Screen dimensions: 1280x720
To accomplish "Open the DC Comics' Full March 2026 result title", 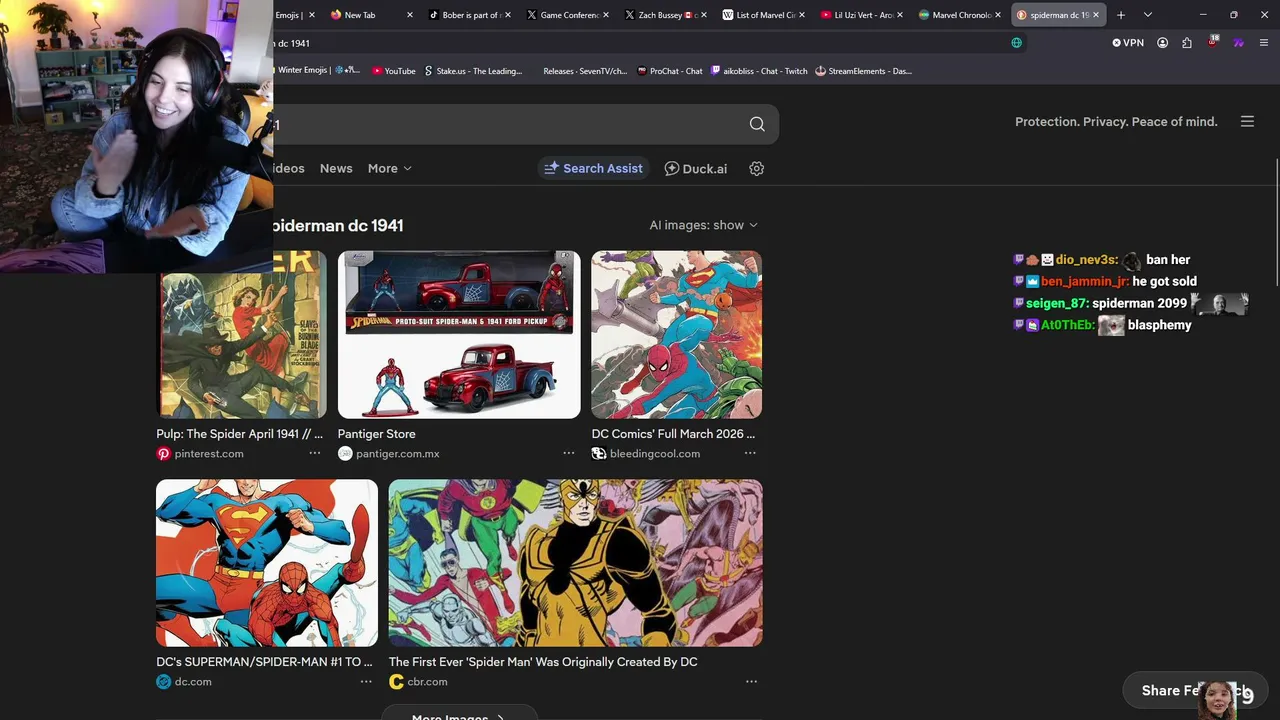I will coord(673,434).
